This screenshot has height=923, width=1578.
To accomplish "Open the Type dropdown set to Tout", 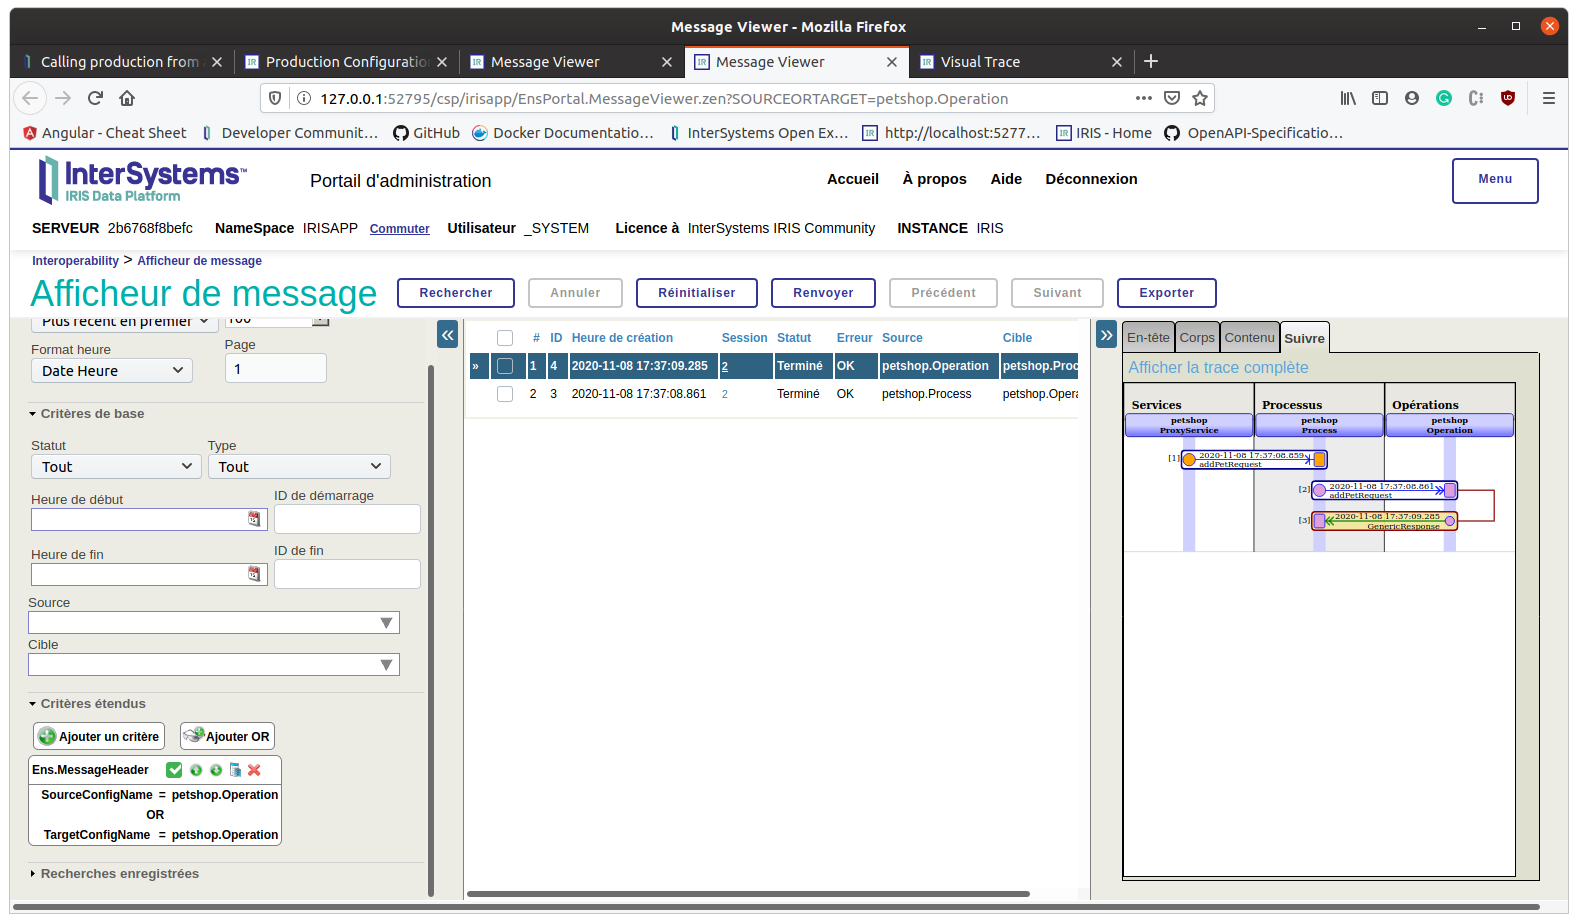I will tap(299, 466).
